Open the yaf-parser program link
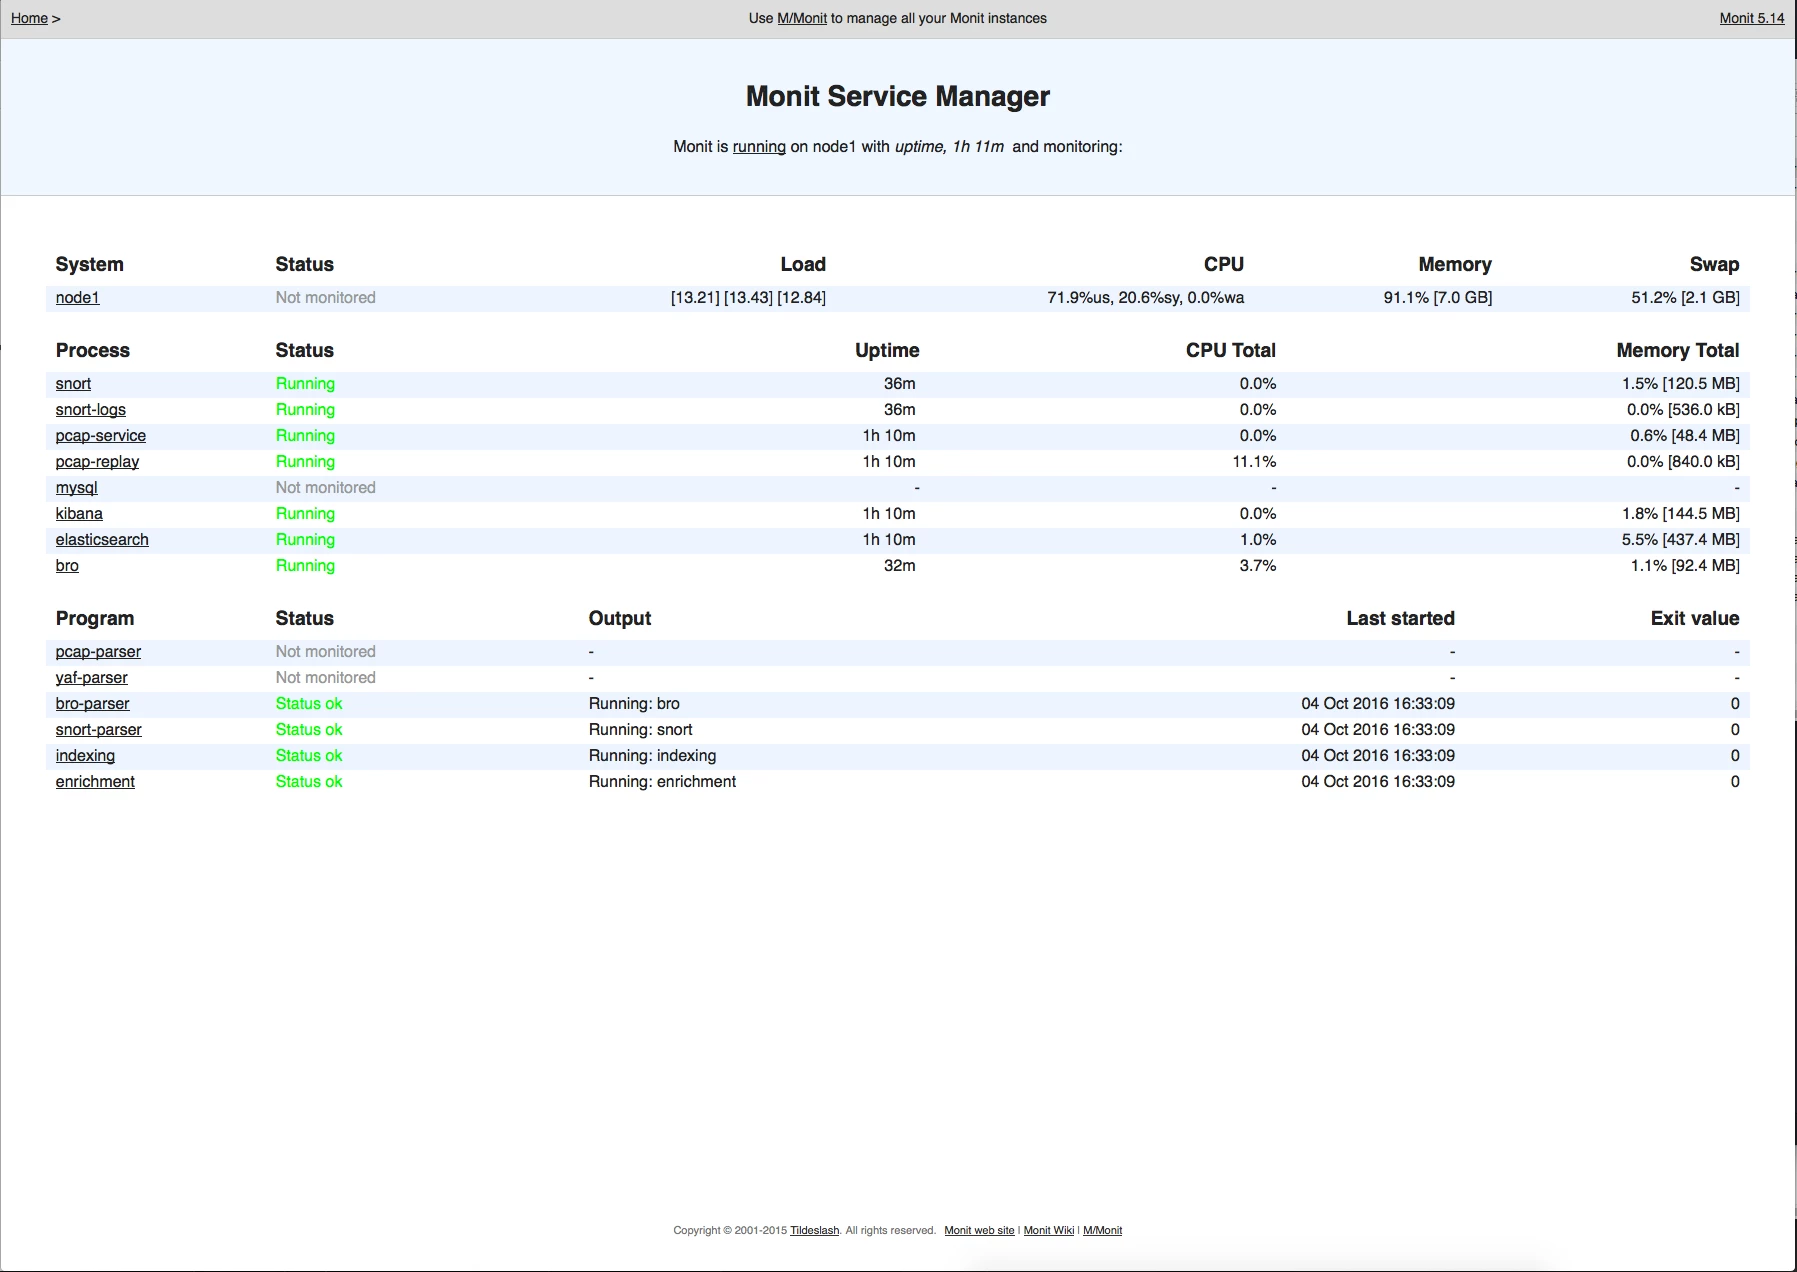 click(x=91, y=677)
